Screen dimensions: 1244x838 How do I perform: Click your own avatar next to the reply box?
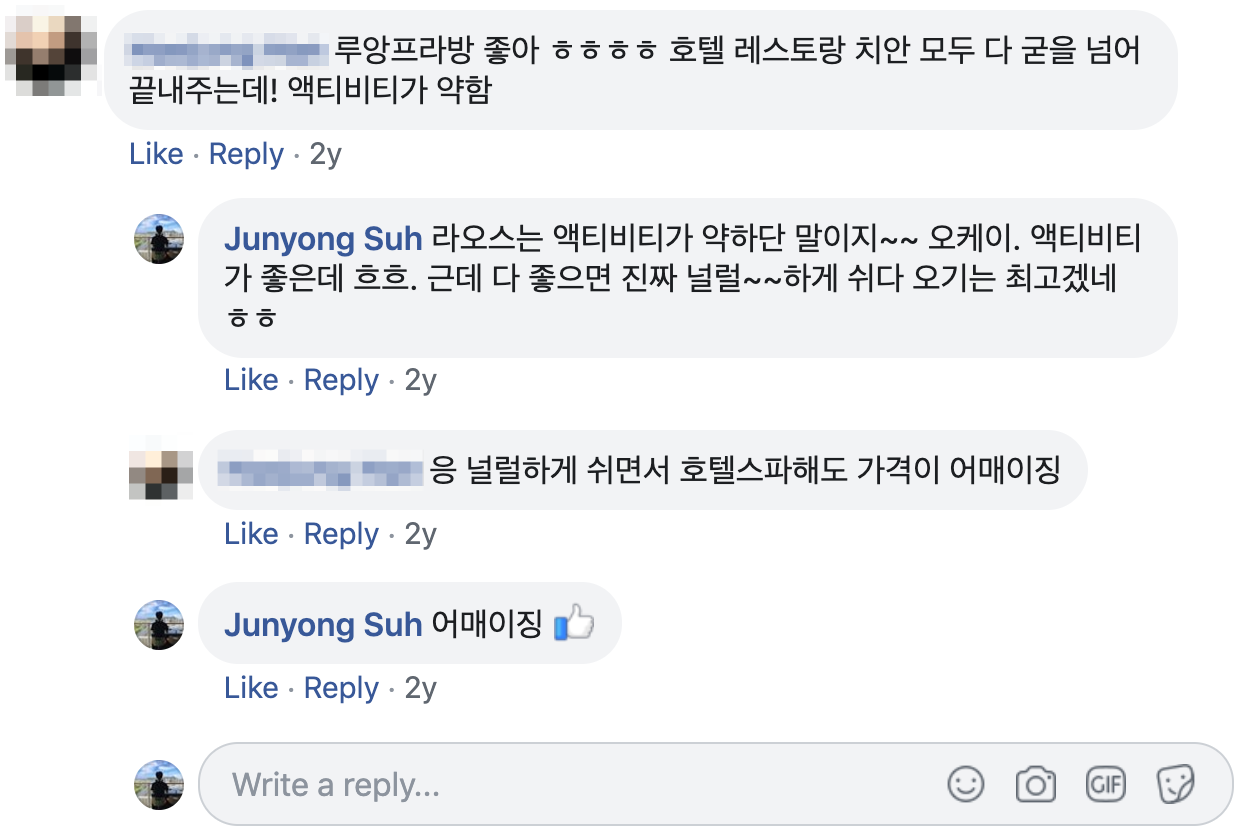point(160,785)
